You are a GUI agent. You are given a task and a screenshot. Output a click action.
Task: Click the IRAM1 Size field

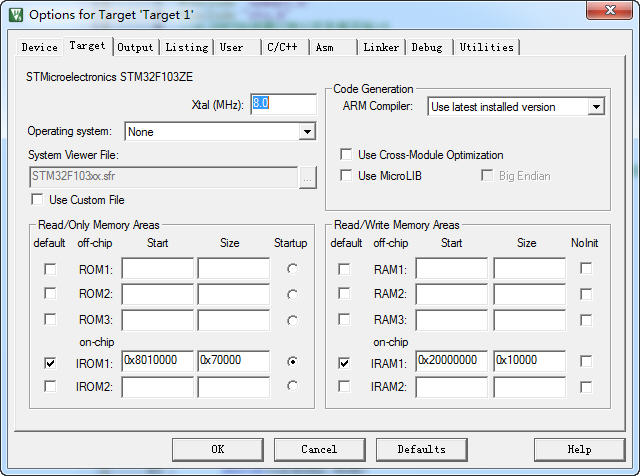[x=529, y=361]
